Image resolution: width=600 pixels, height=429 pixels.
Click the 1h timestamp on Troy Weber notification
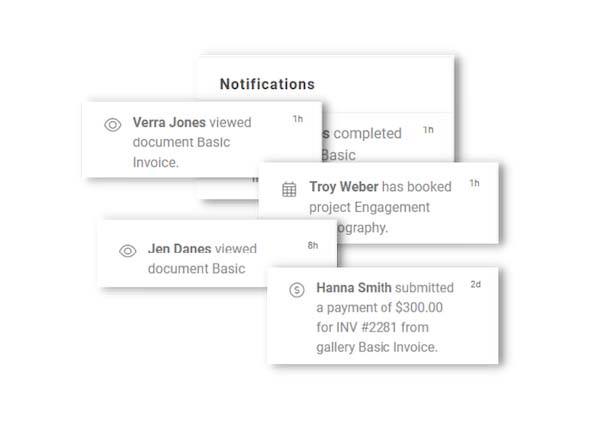474,183
